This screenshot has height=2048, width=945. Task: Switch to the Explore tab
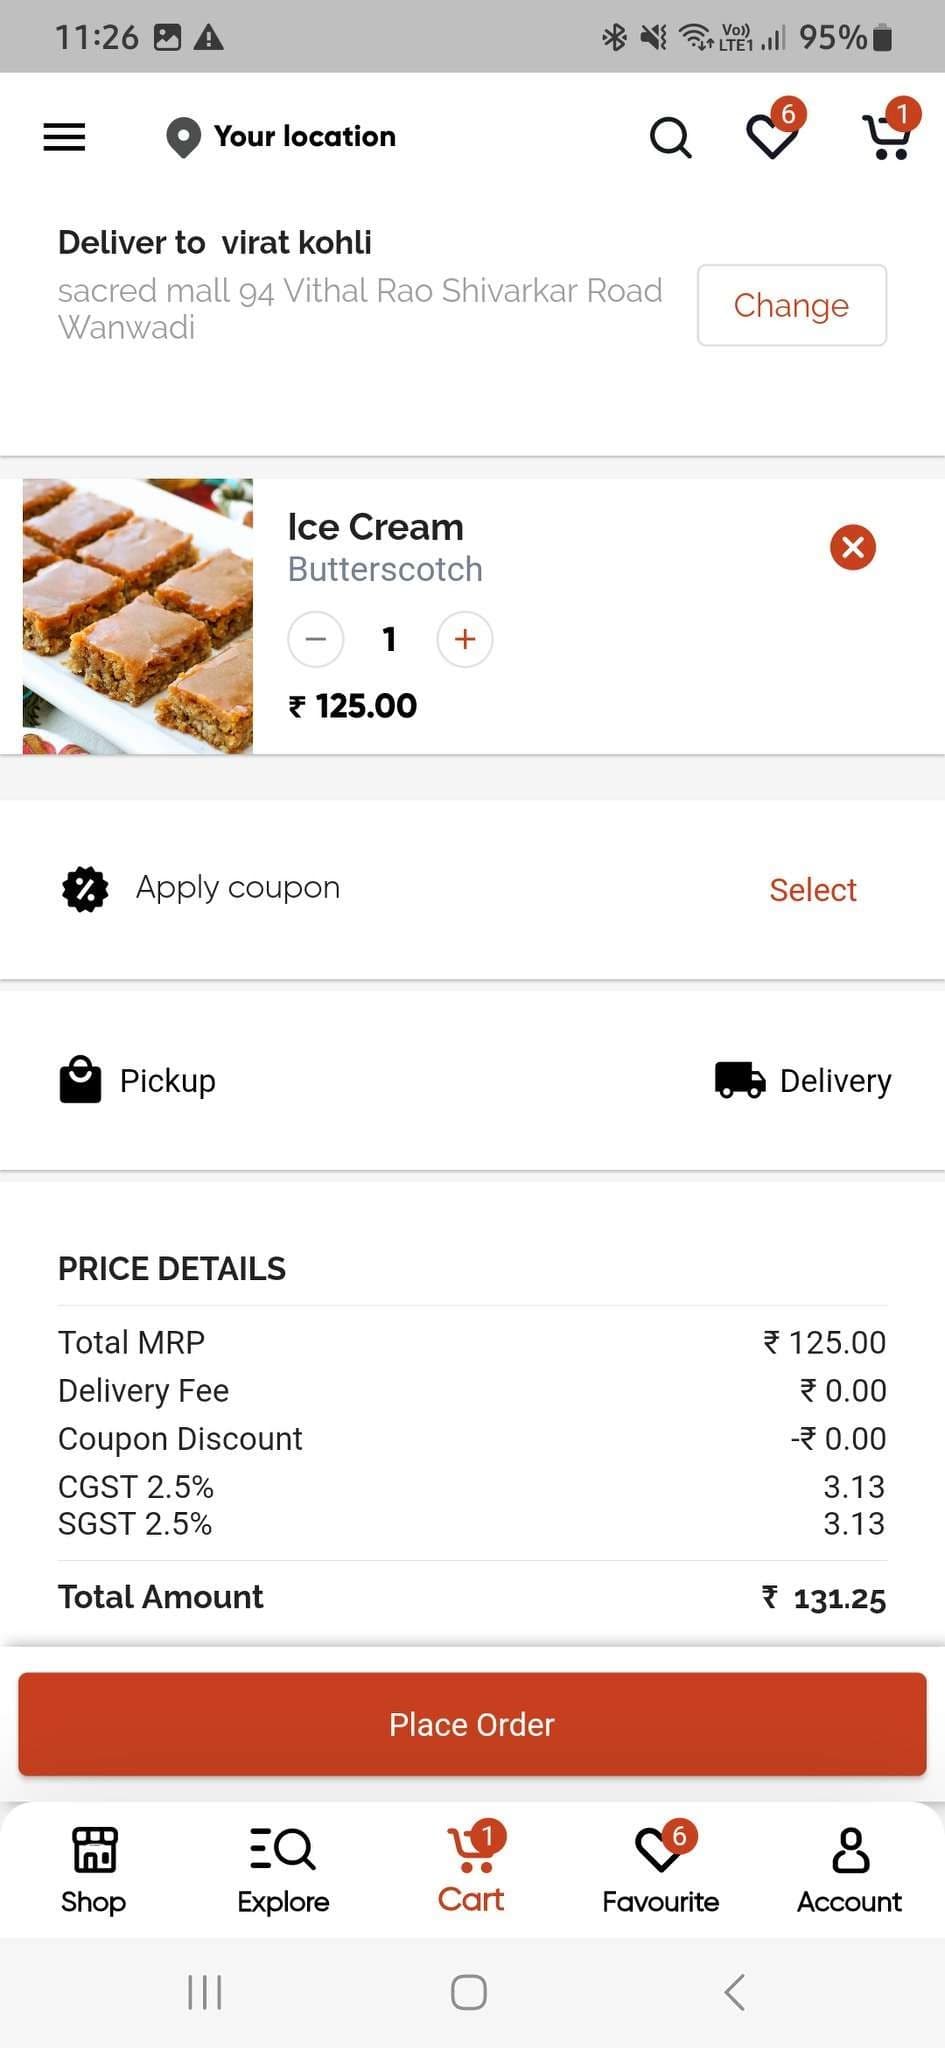[x=283, y=1869]
